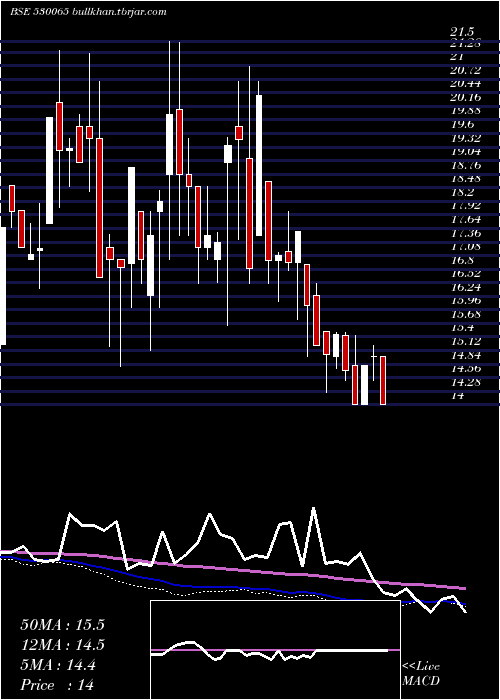This screenshot has width=500, height=700.
Task: Click the 15.4 price axis label
Action: pos(463,328)
